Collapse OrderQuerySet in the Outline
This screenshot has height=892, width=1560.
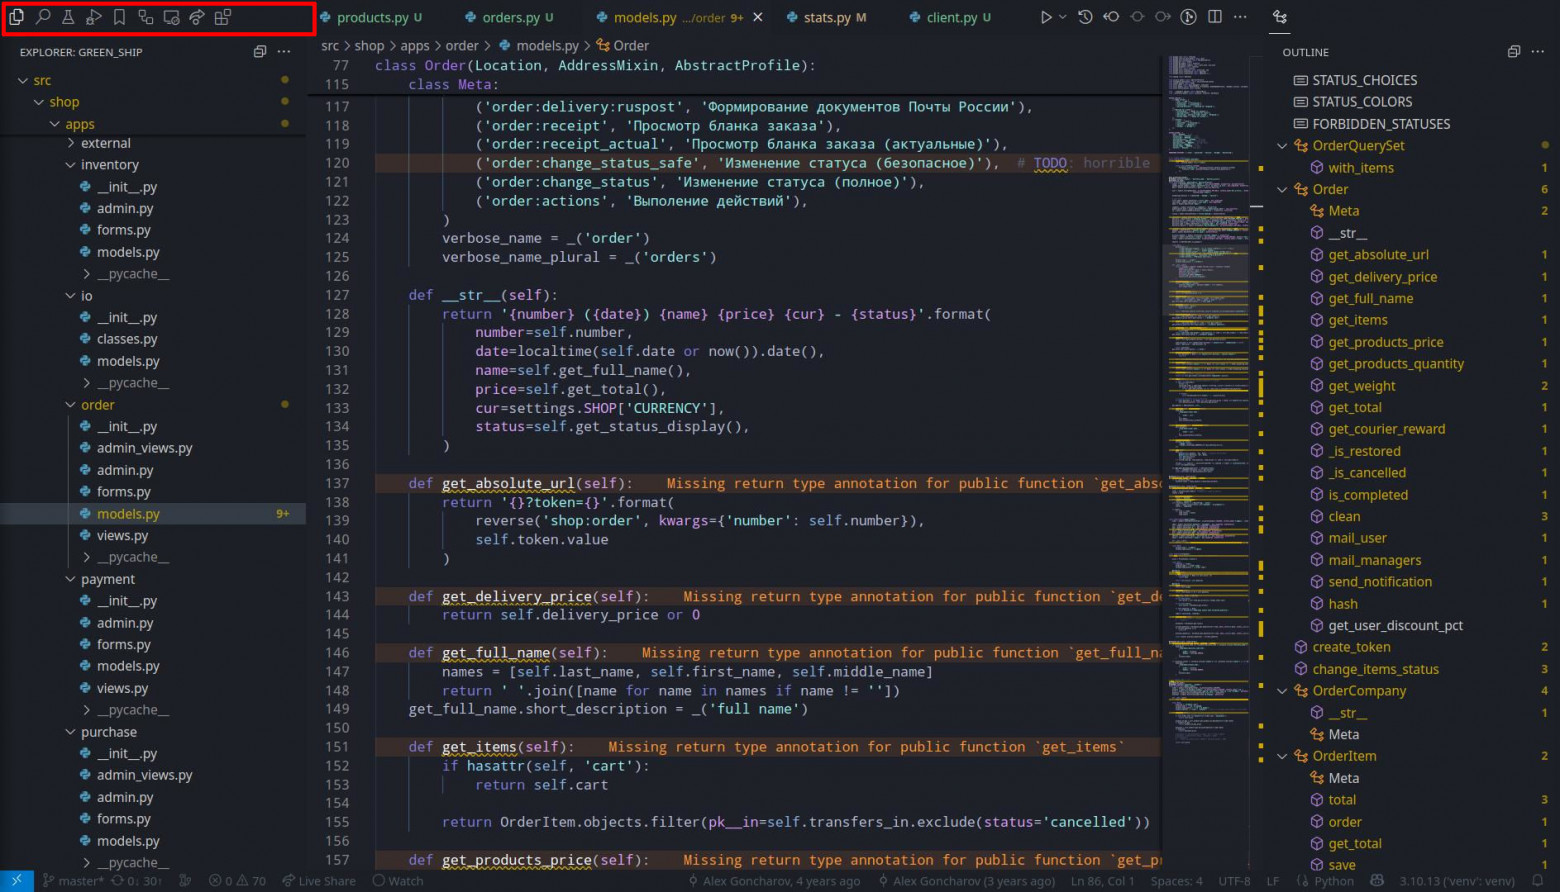(x=1283, y=145)
